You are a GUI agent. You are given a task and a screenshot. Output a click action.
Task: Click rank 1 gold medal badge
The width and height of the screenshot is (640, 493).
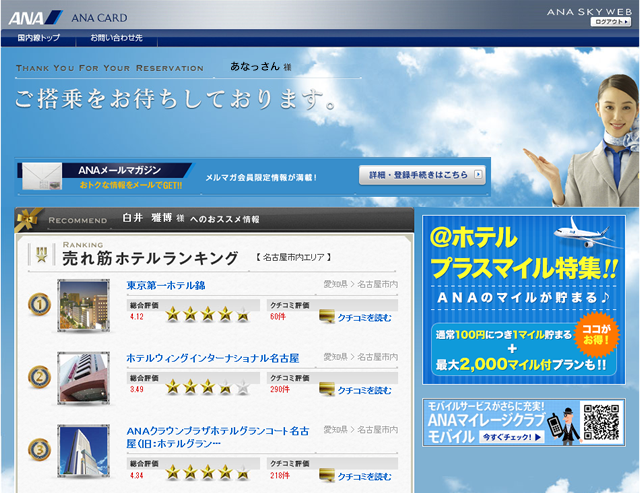pyautogui.click(x=40, y=304)
